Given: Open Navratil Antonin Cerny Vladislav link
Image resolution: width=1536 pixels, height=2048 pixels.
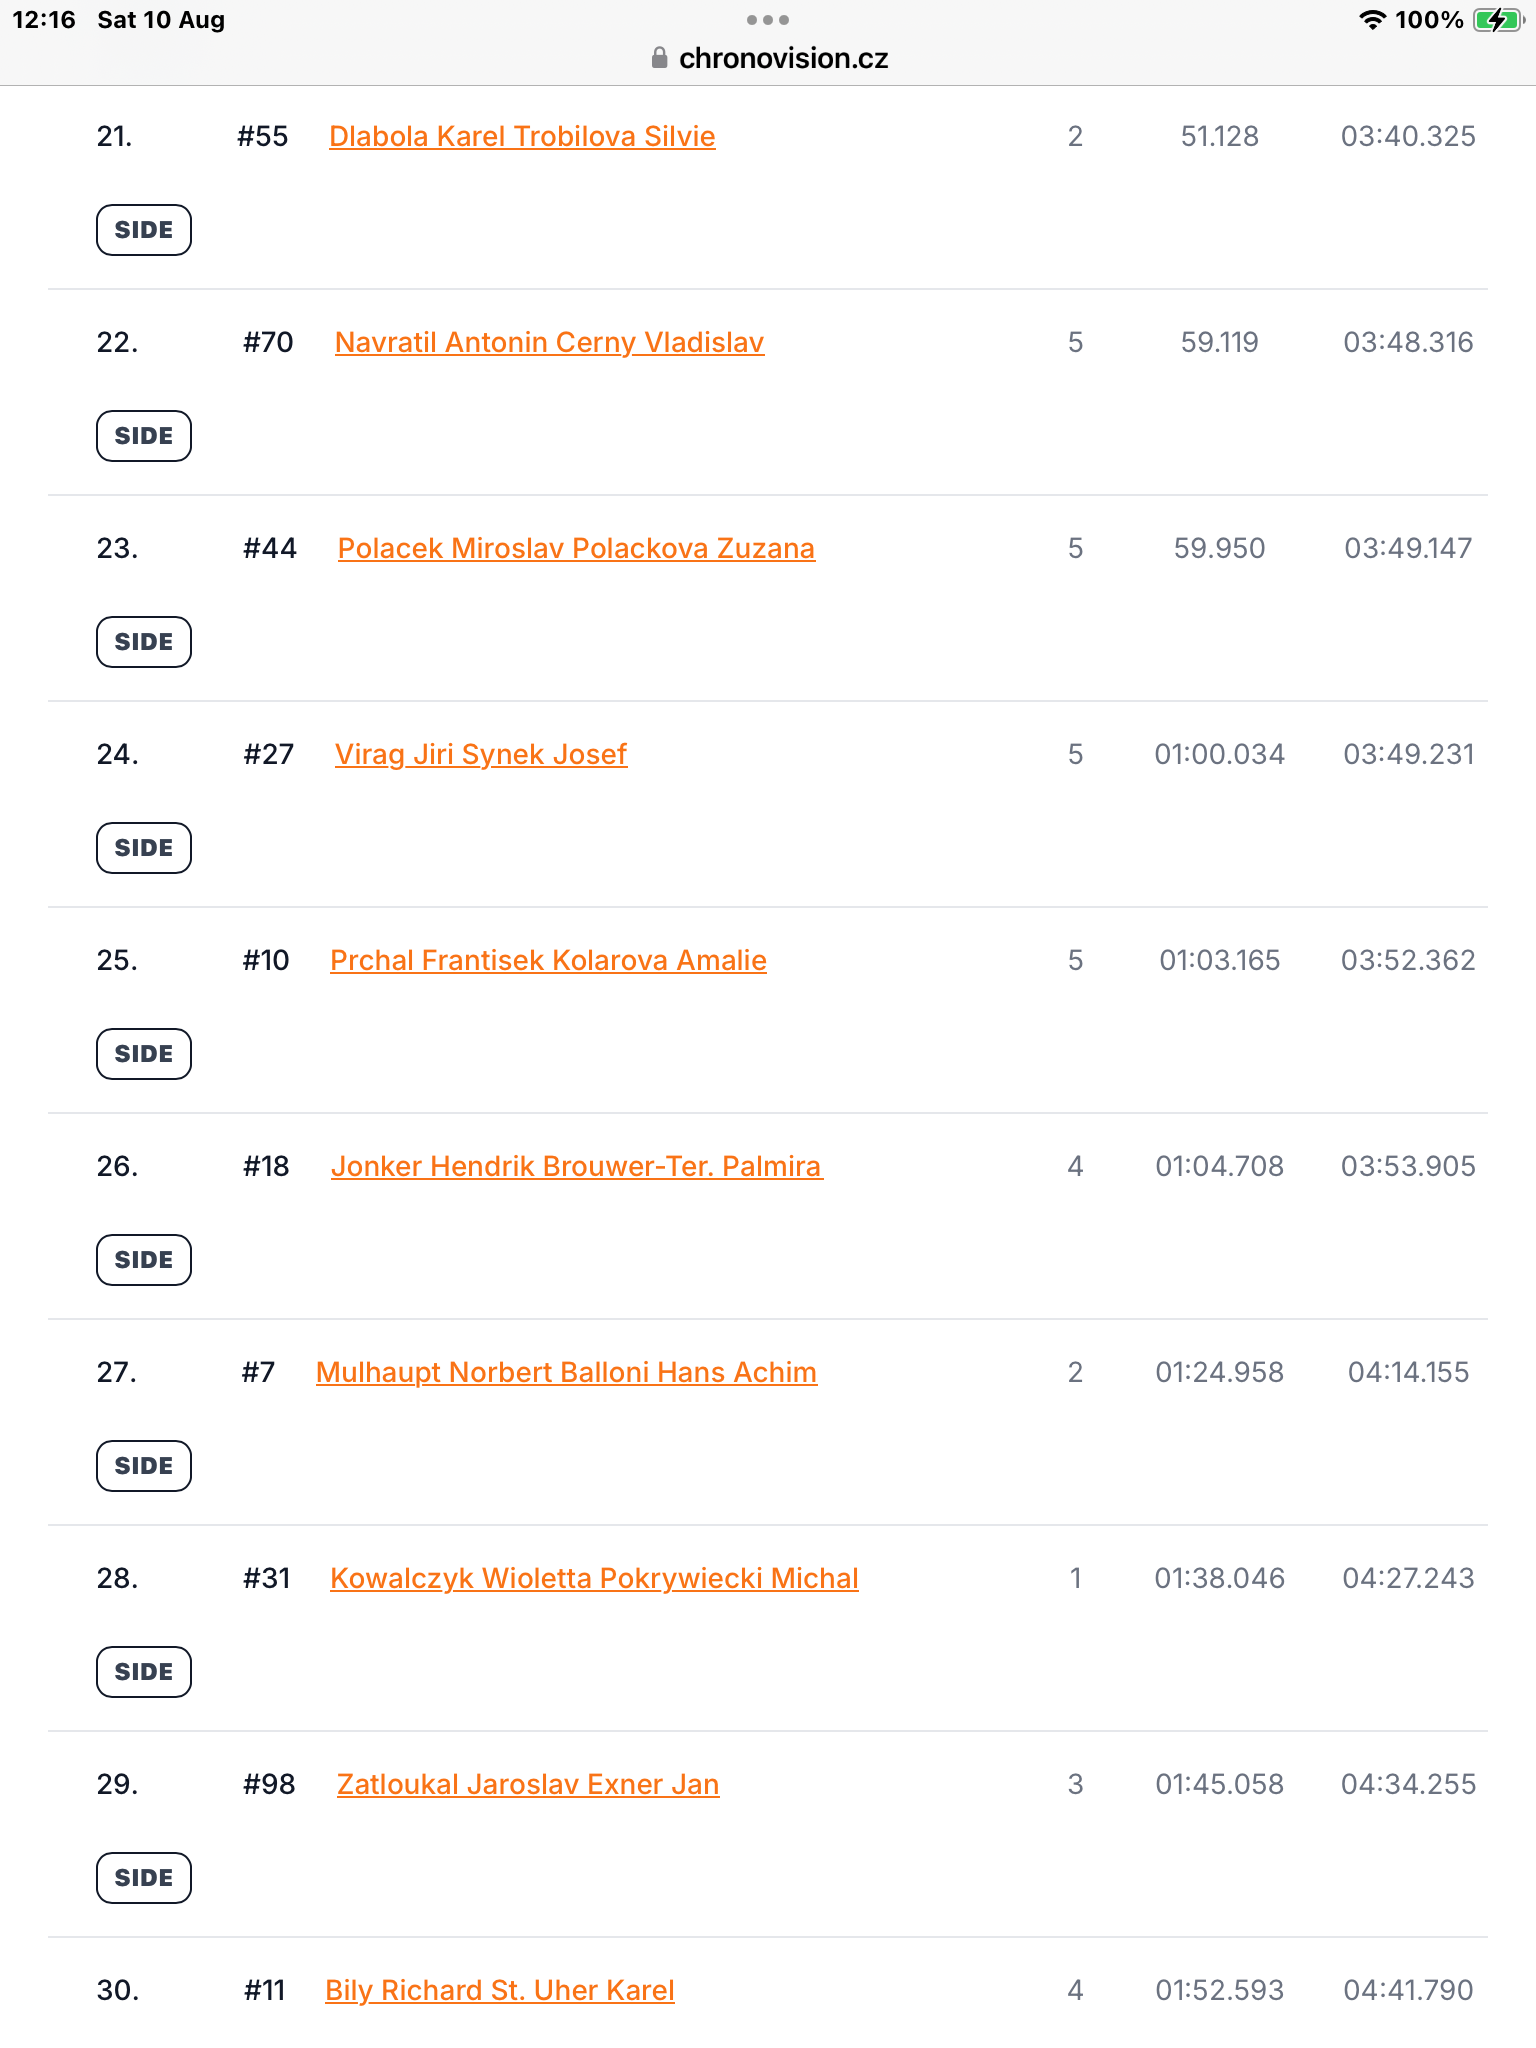Looking at the screenshot, I should click(x=549, y=342).
